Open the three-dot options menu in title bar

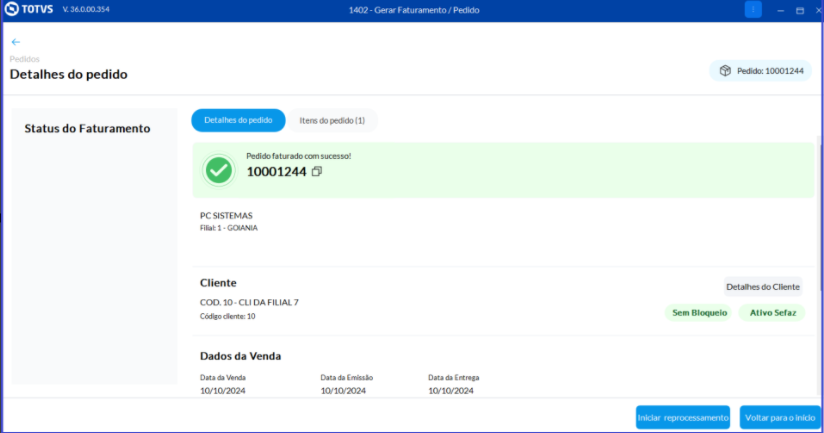(x=753, y=9)
